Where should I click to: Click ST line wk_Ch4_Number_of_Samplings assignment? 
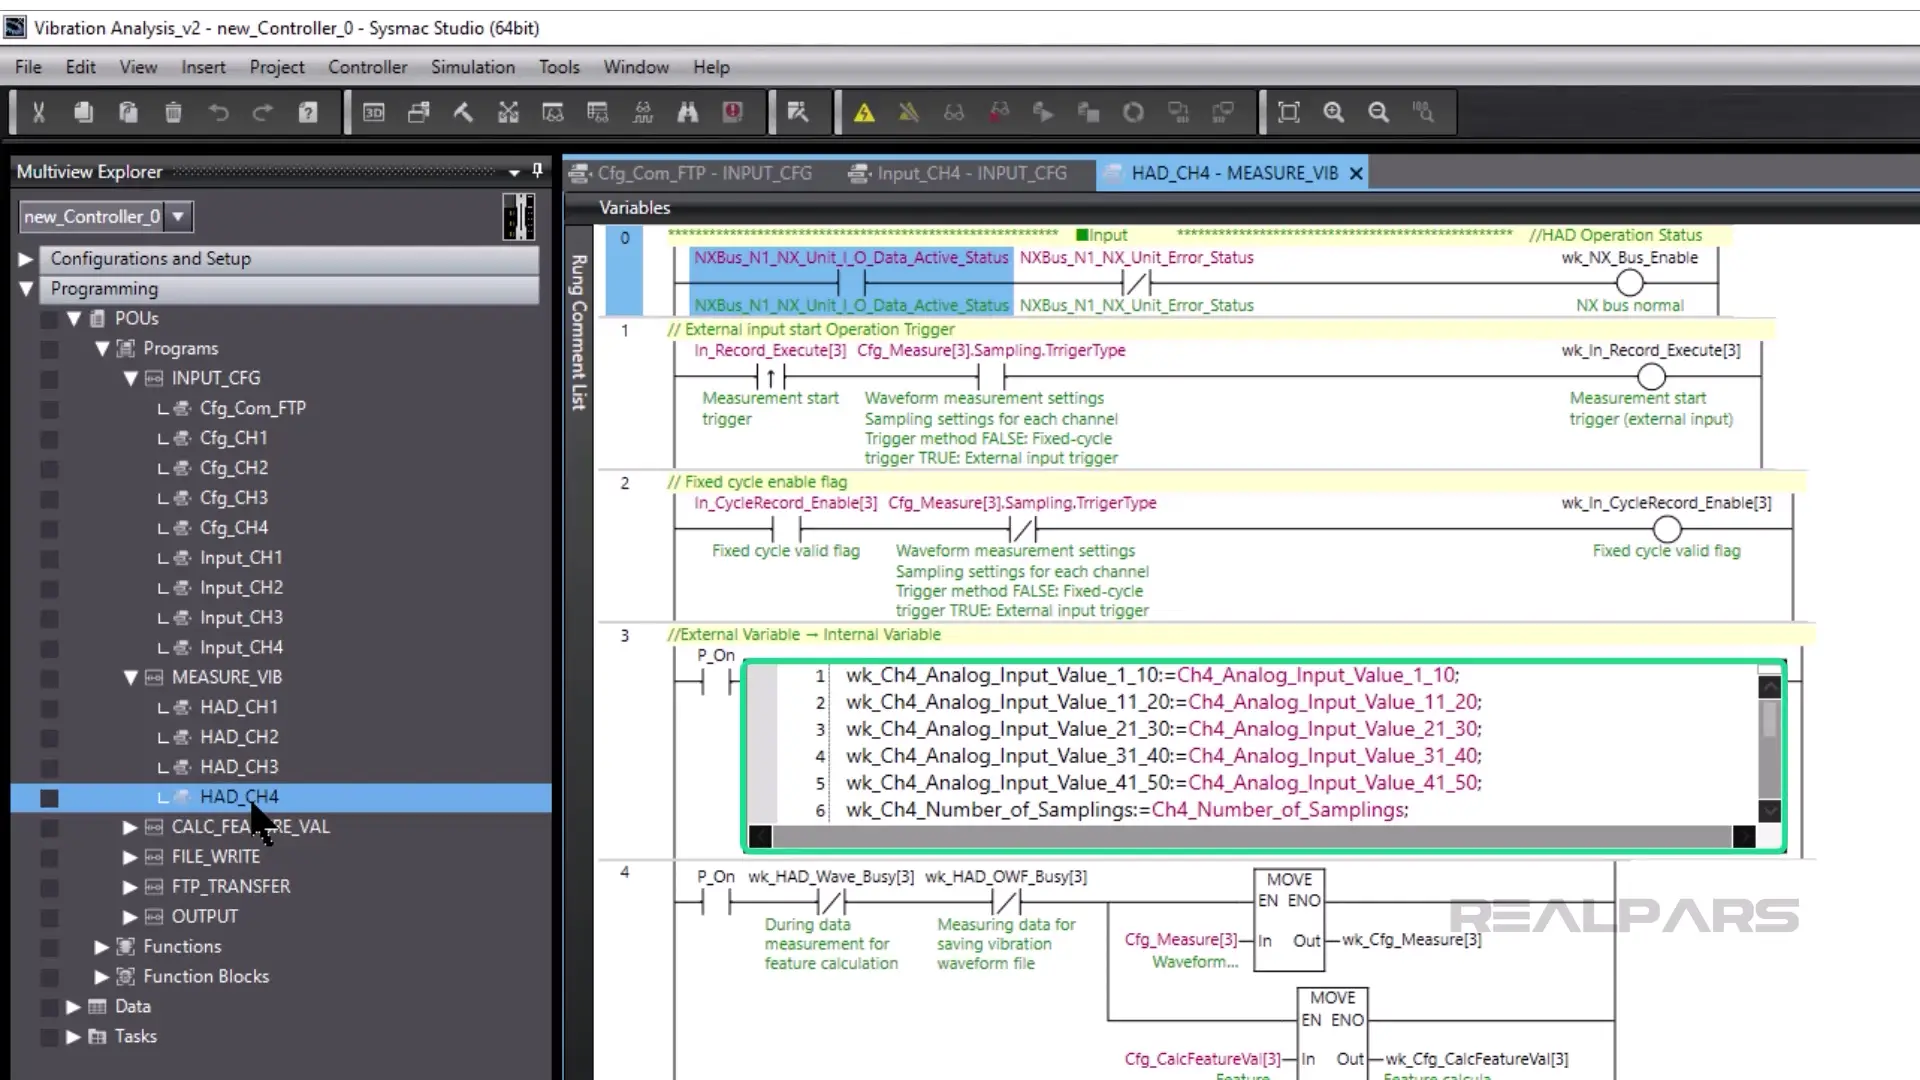click(x=1126, y=810)
